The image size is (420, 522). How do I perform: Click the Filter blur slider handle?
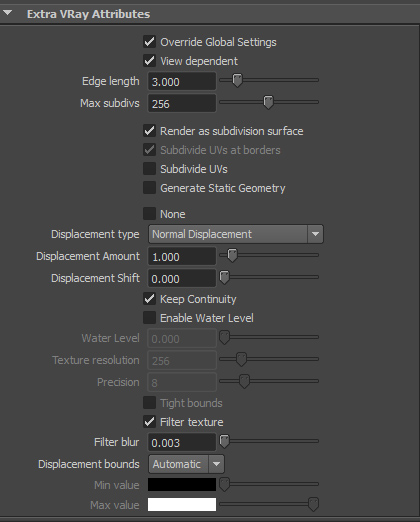225,441
